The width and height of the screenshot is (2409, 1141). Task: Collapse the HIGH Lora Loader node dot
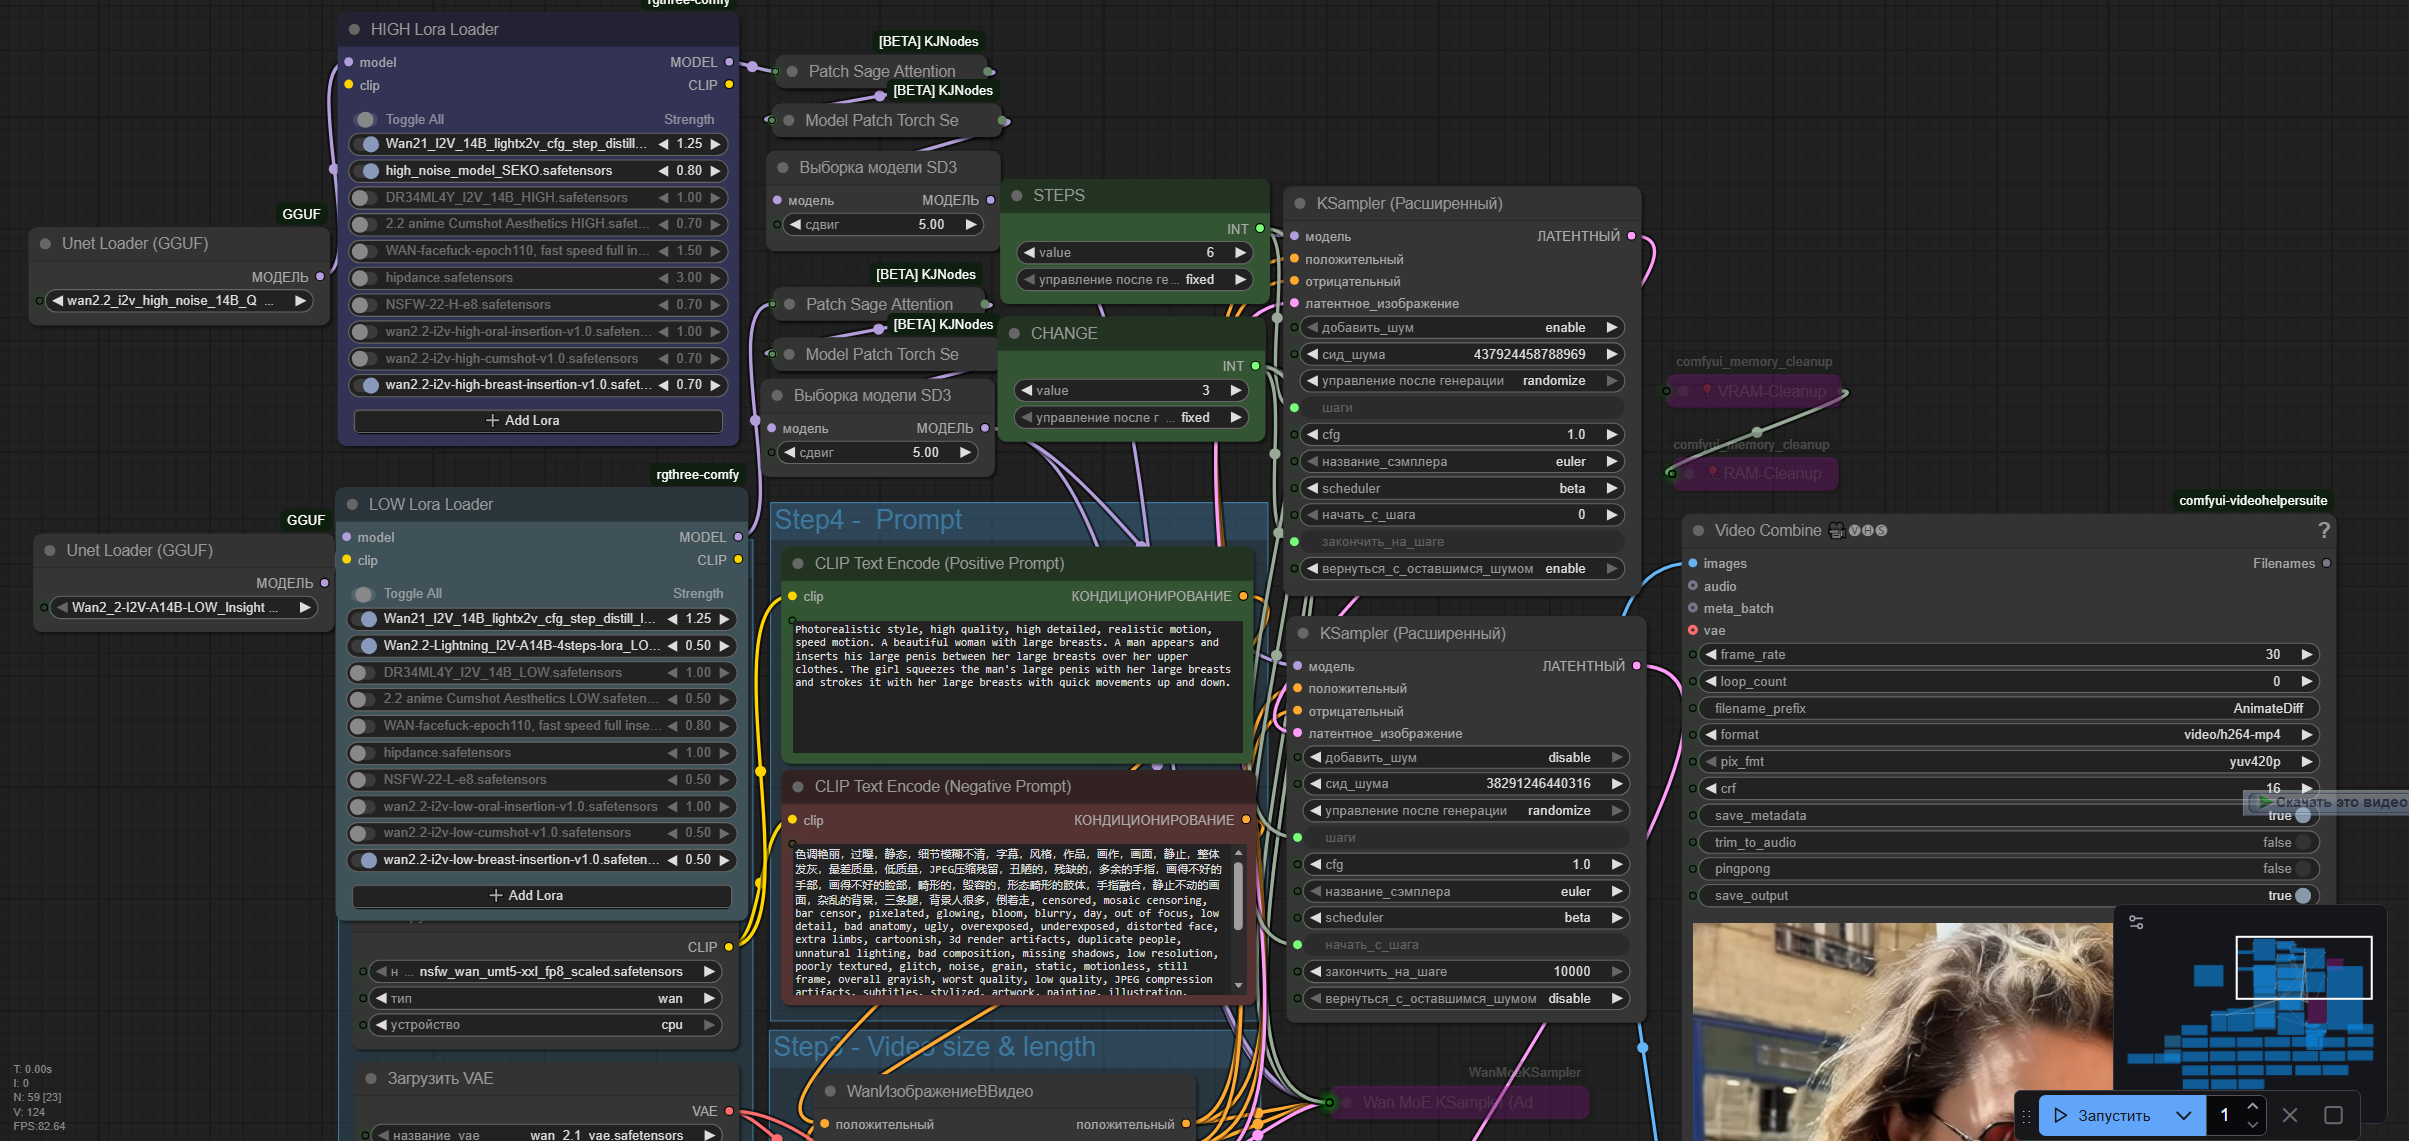point(354,30)
